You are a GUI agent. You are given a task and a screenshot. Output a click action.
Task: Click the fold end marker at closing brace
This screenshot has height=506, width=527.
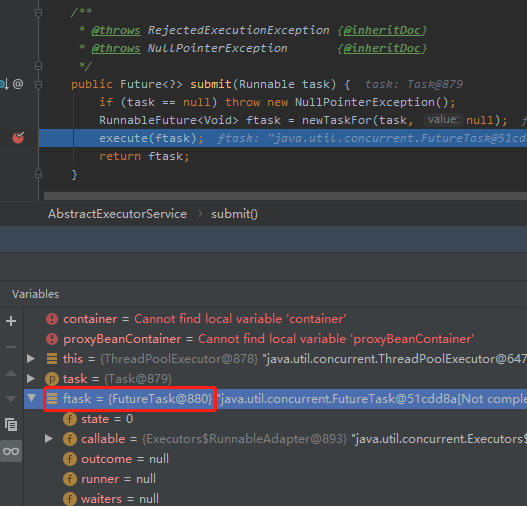click(38, 174)
